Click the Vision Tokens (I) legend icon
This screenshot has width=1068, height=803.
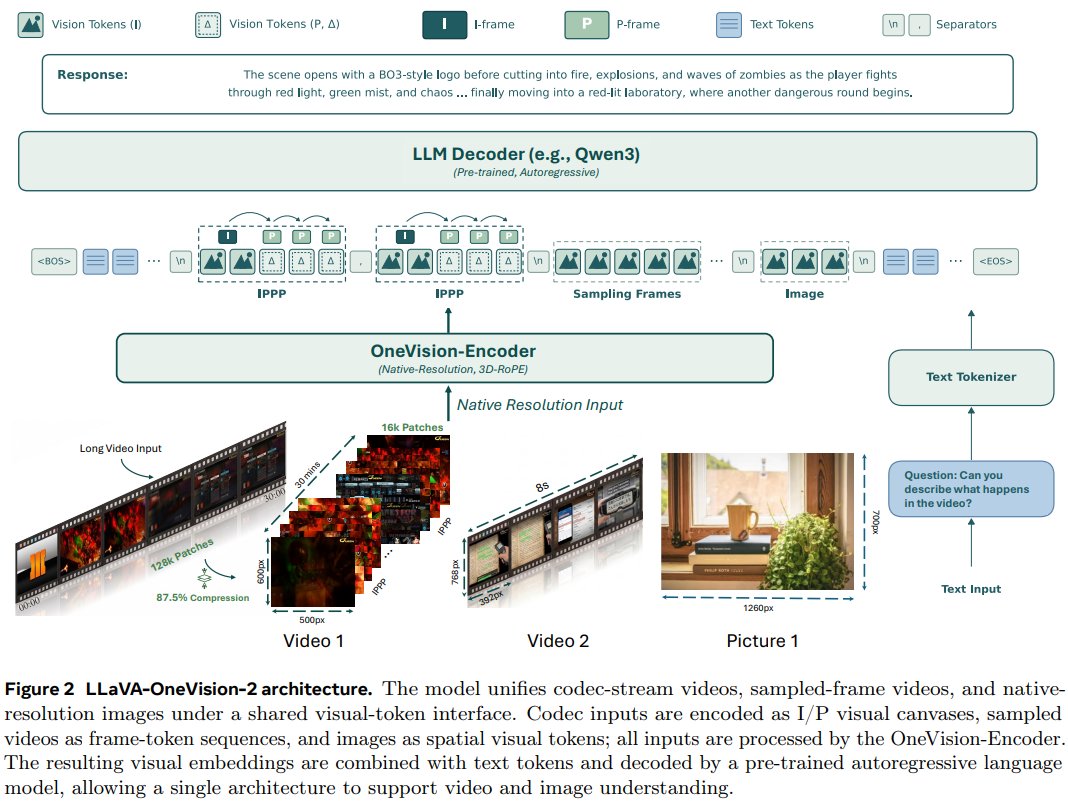(31, 25)
